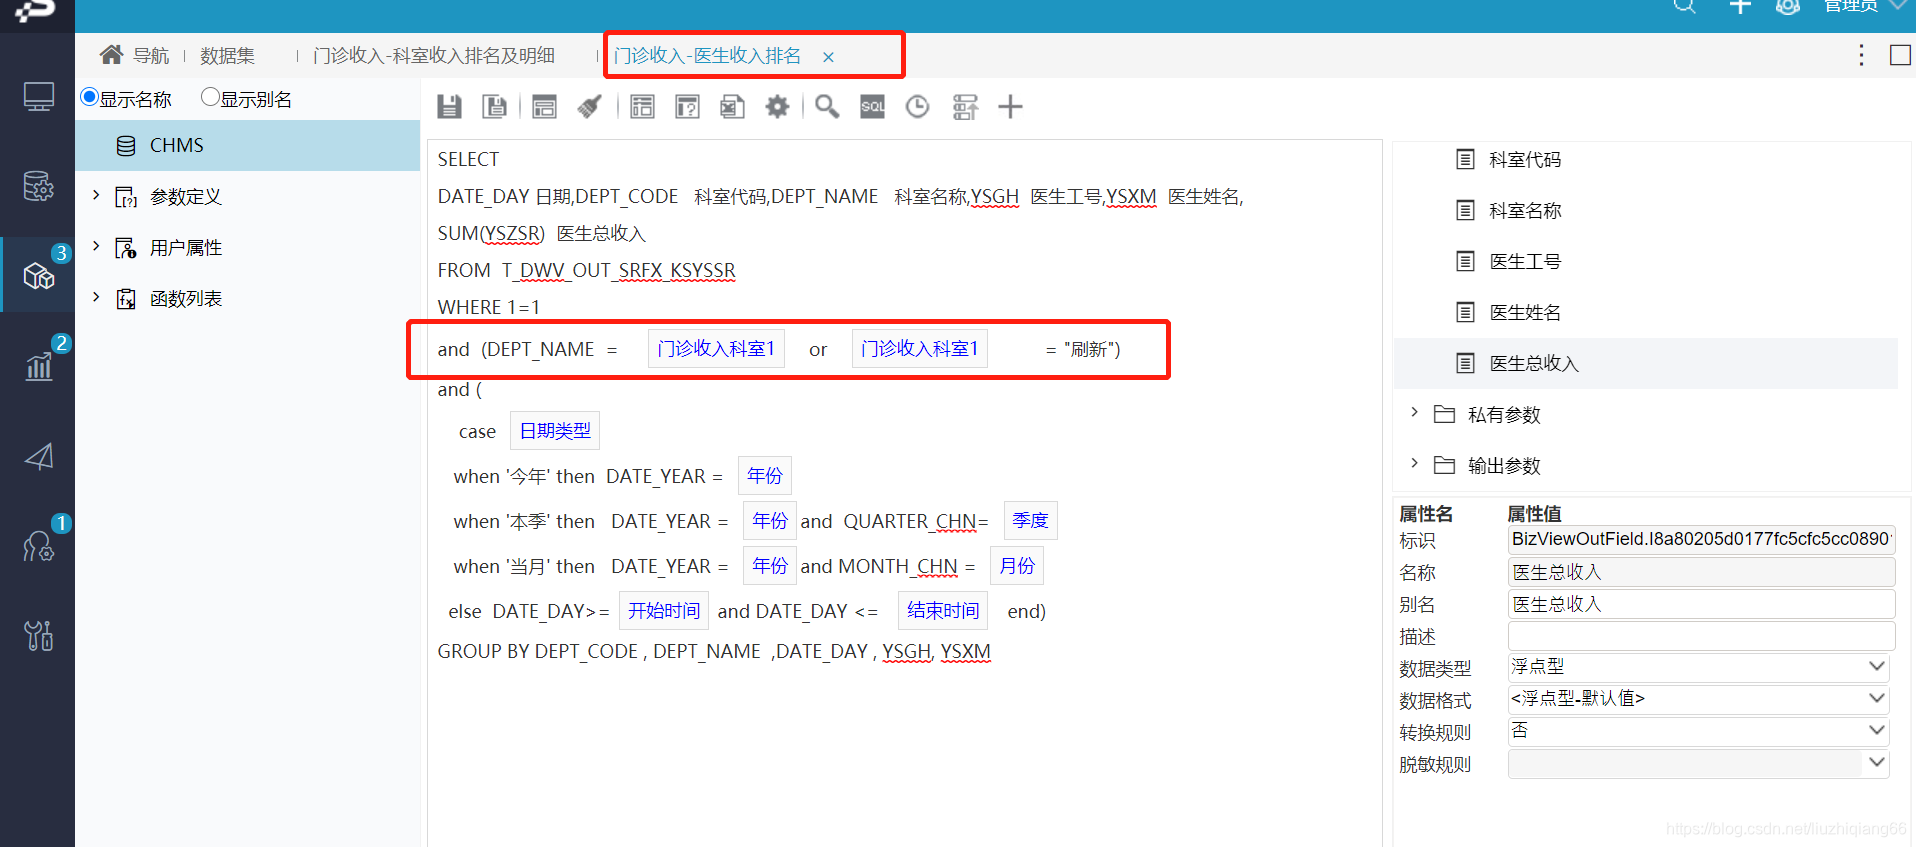Click the 标识 value field
Viewport: 1916px width, 847px height.
[1701, 540]
